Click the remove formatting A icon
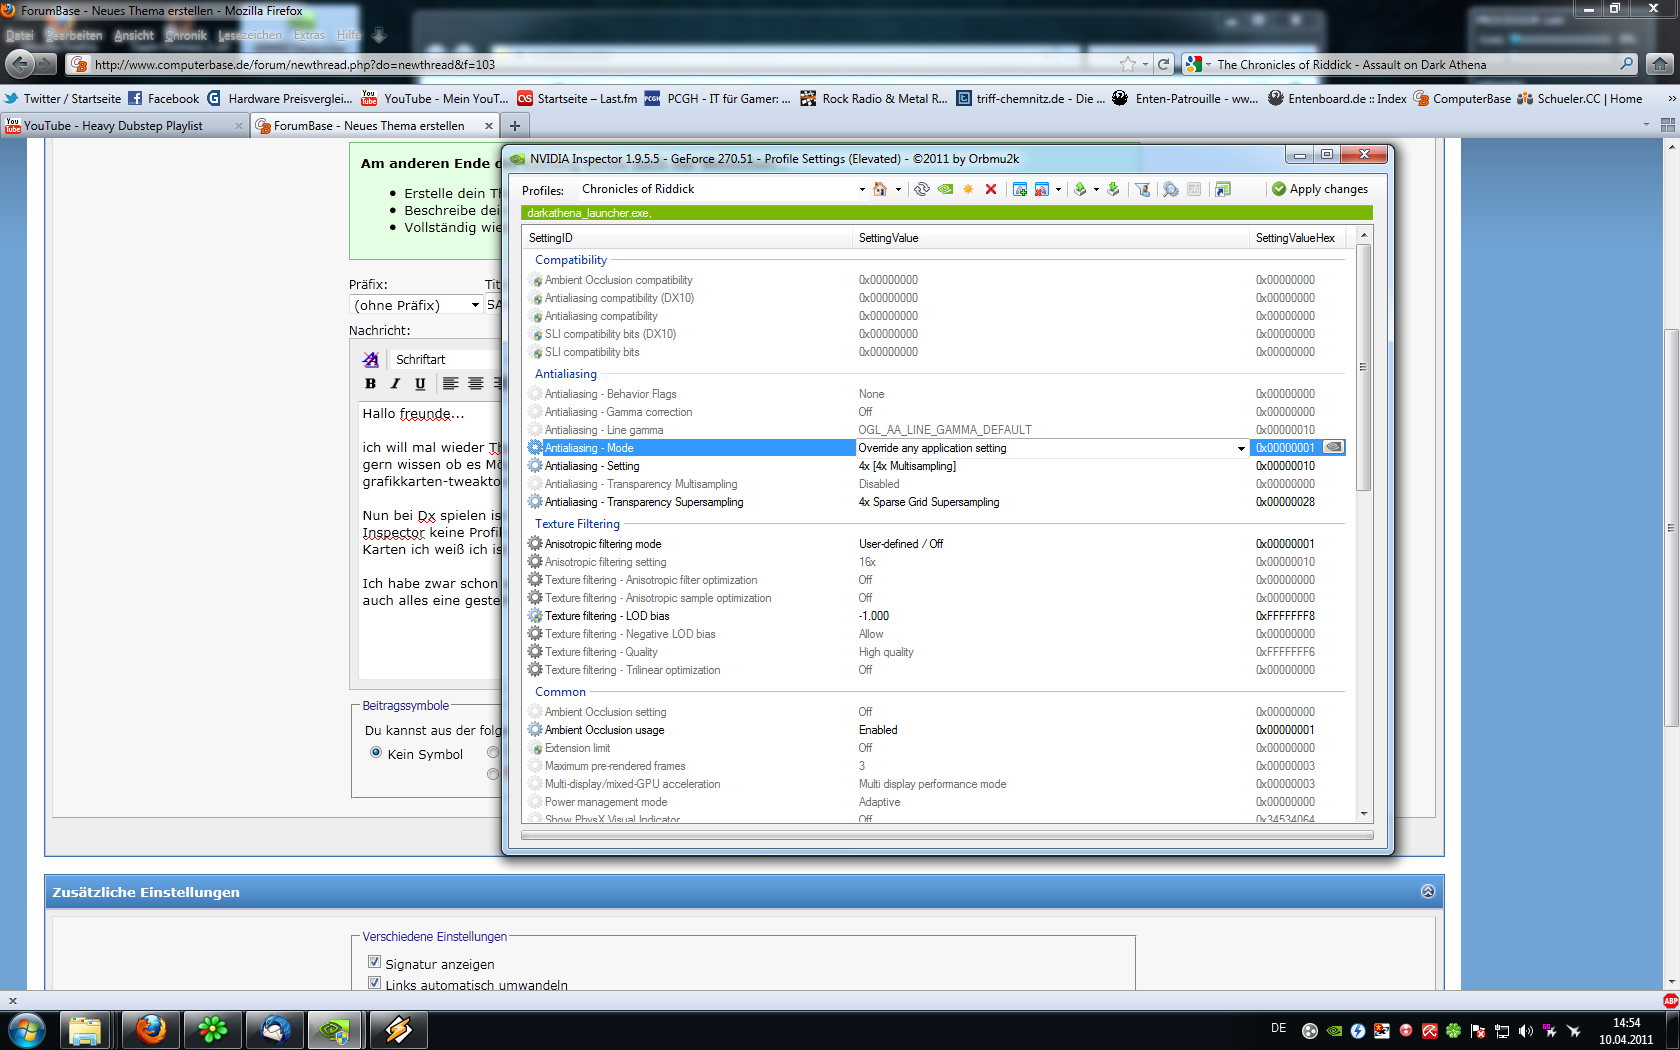The image size is (1680, 1050). tap(371, 359)
